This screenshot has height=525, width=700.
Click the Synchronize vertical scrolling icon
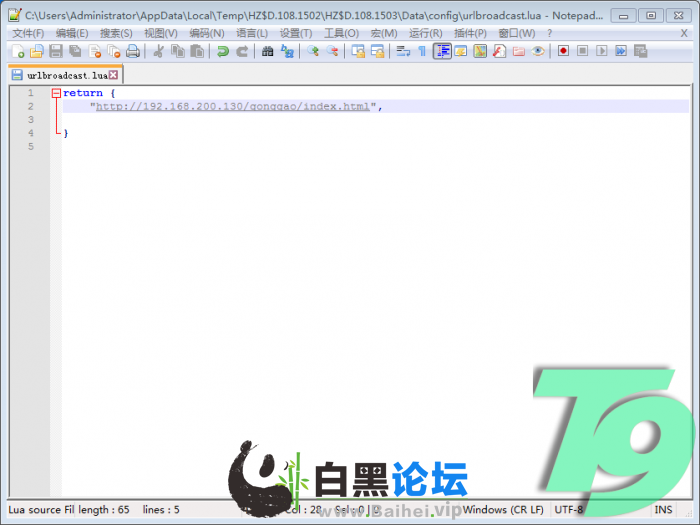(x=358, y=51)
